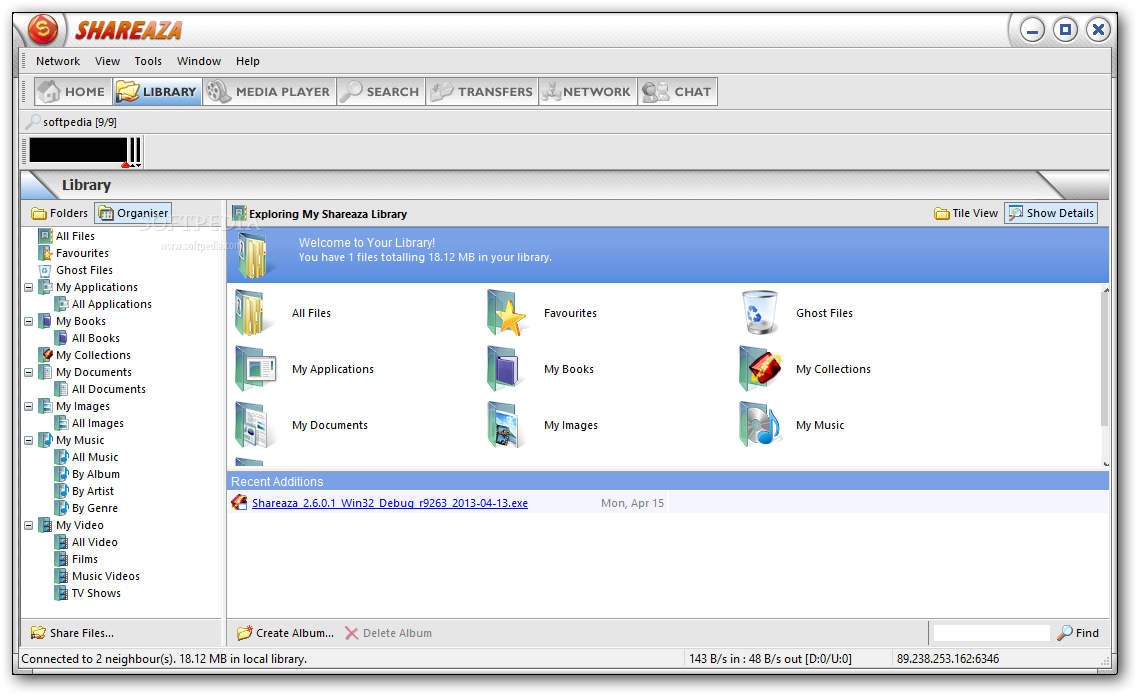This screenshot has width=1138, height=695.
Task: Collapse the My Books tree node
Action: [28, 321]
